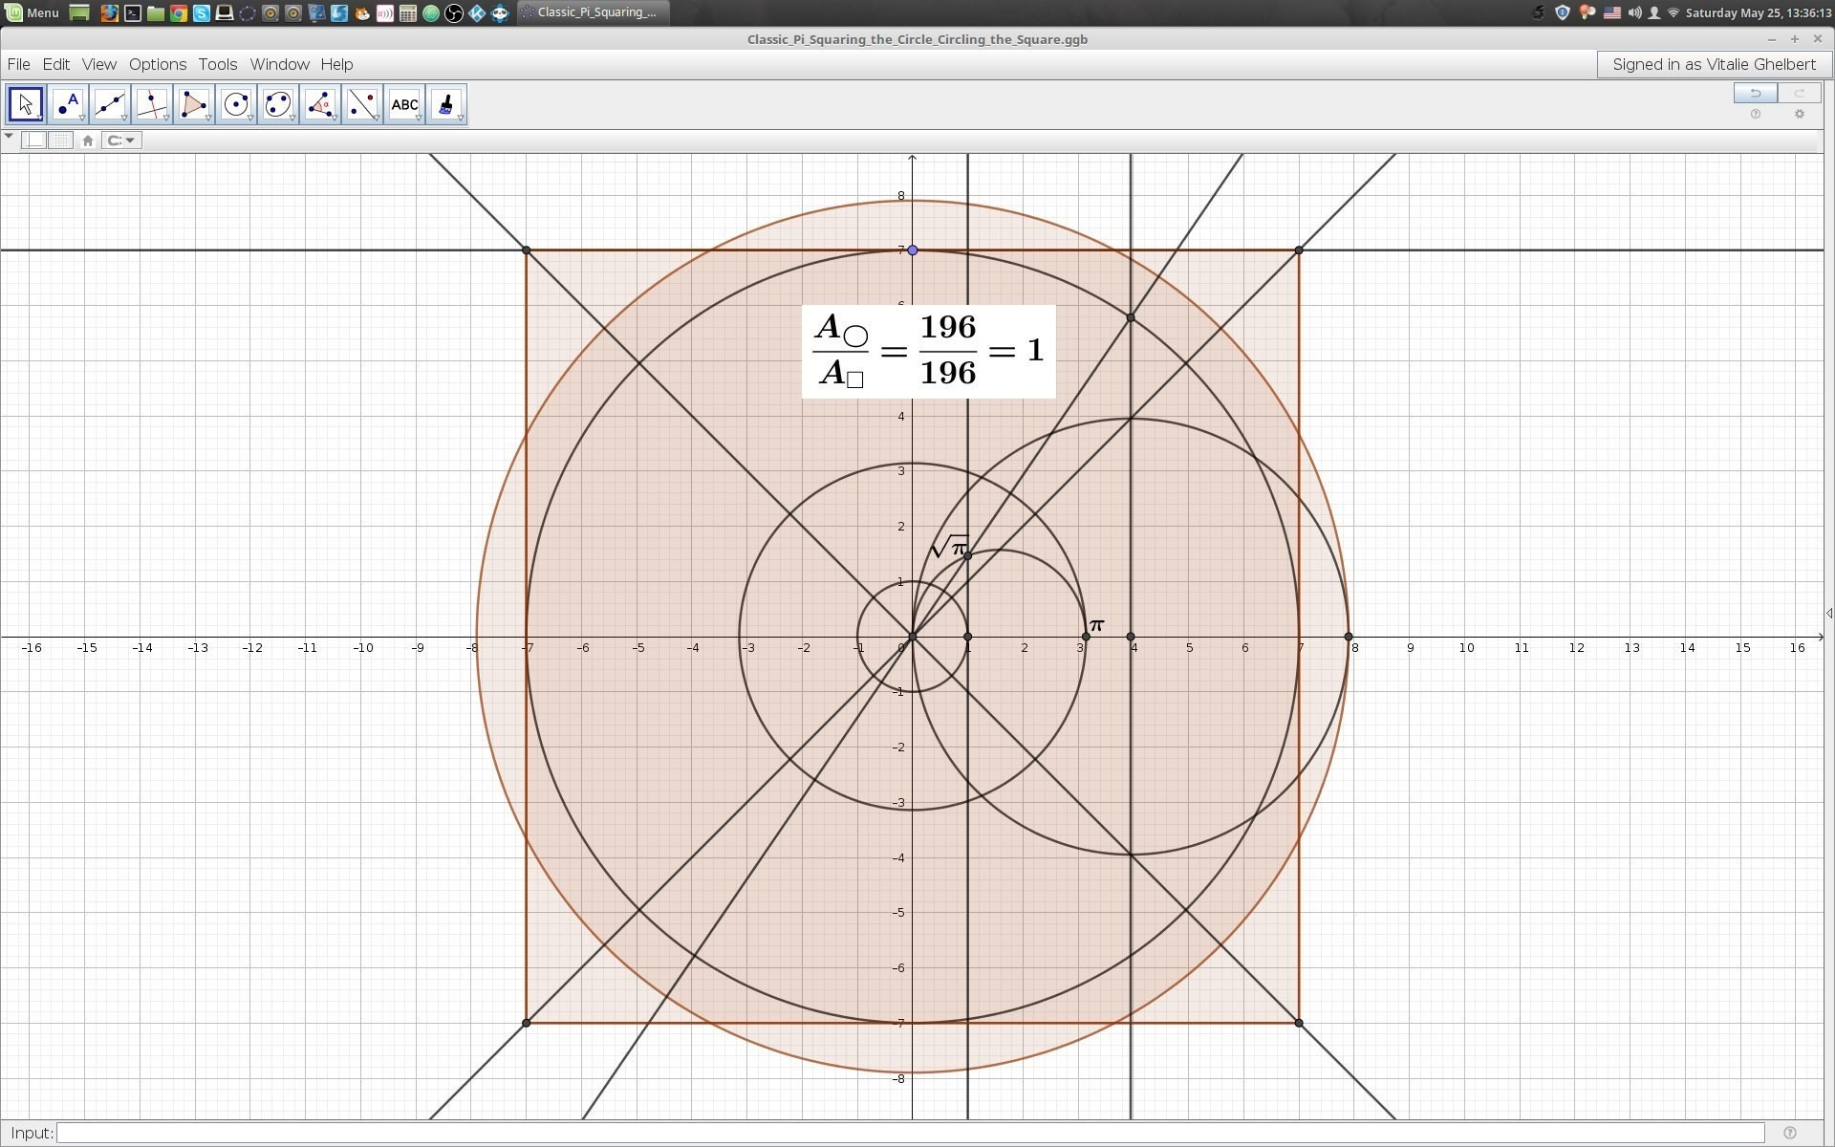This screenshot has width=1835, height=1147.
Task: Click Signed in as Vitalie Ghelbert button
Action: point(1714,64)
